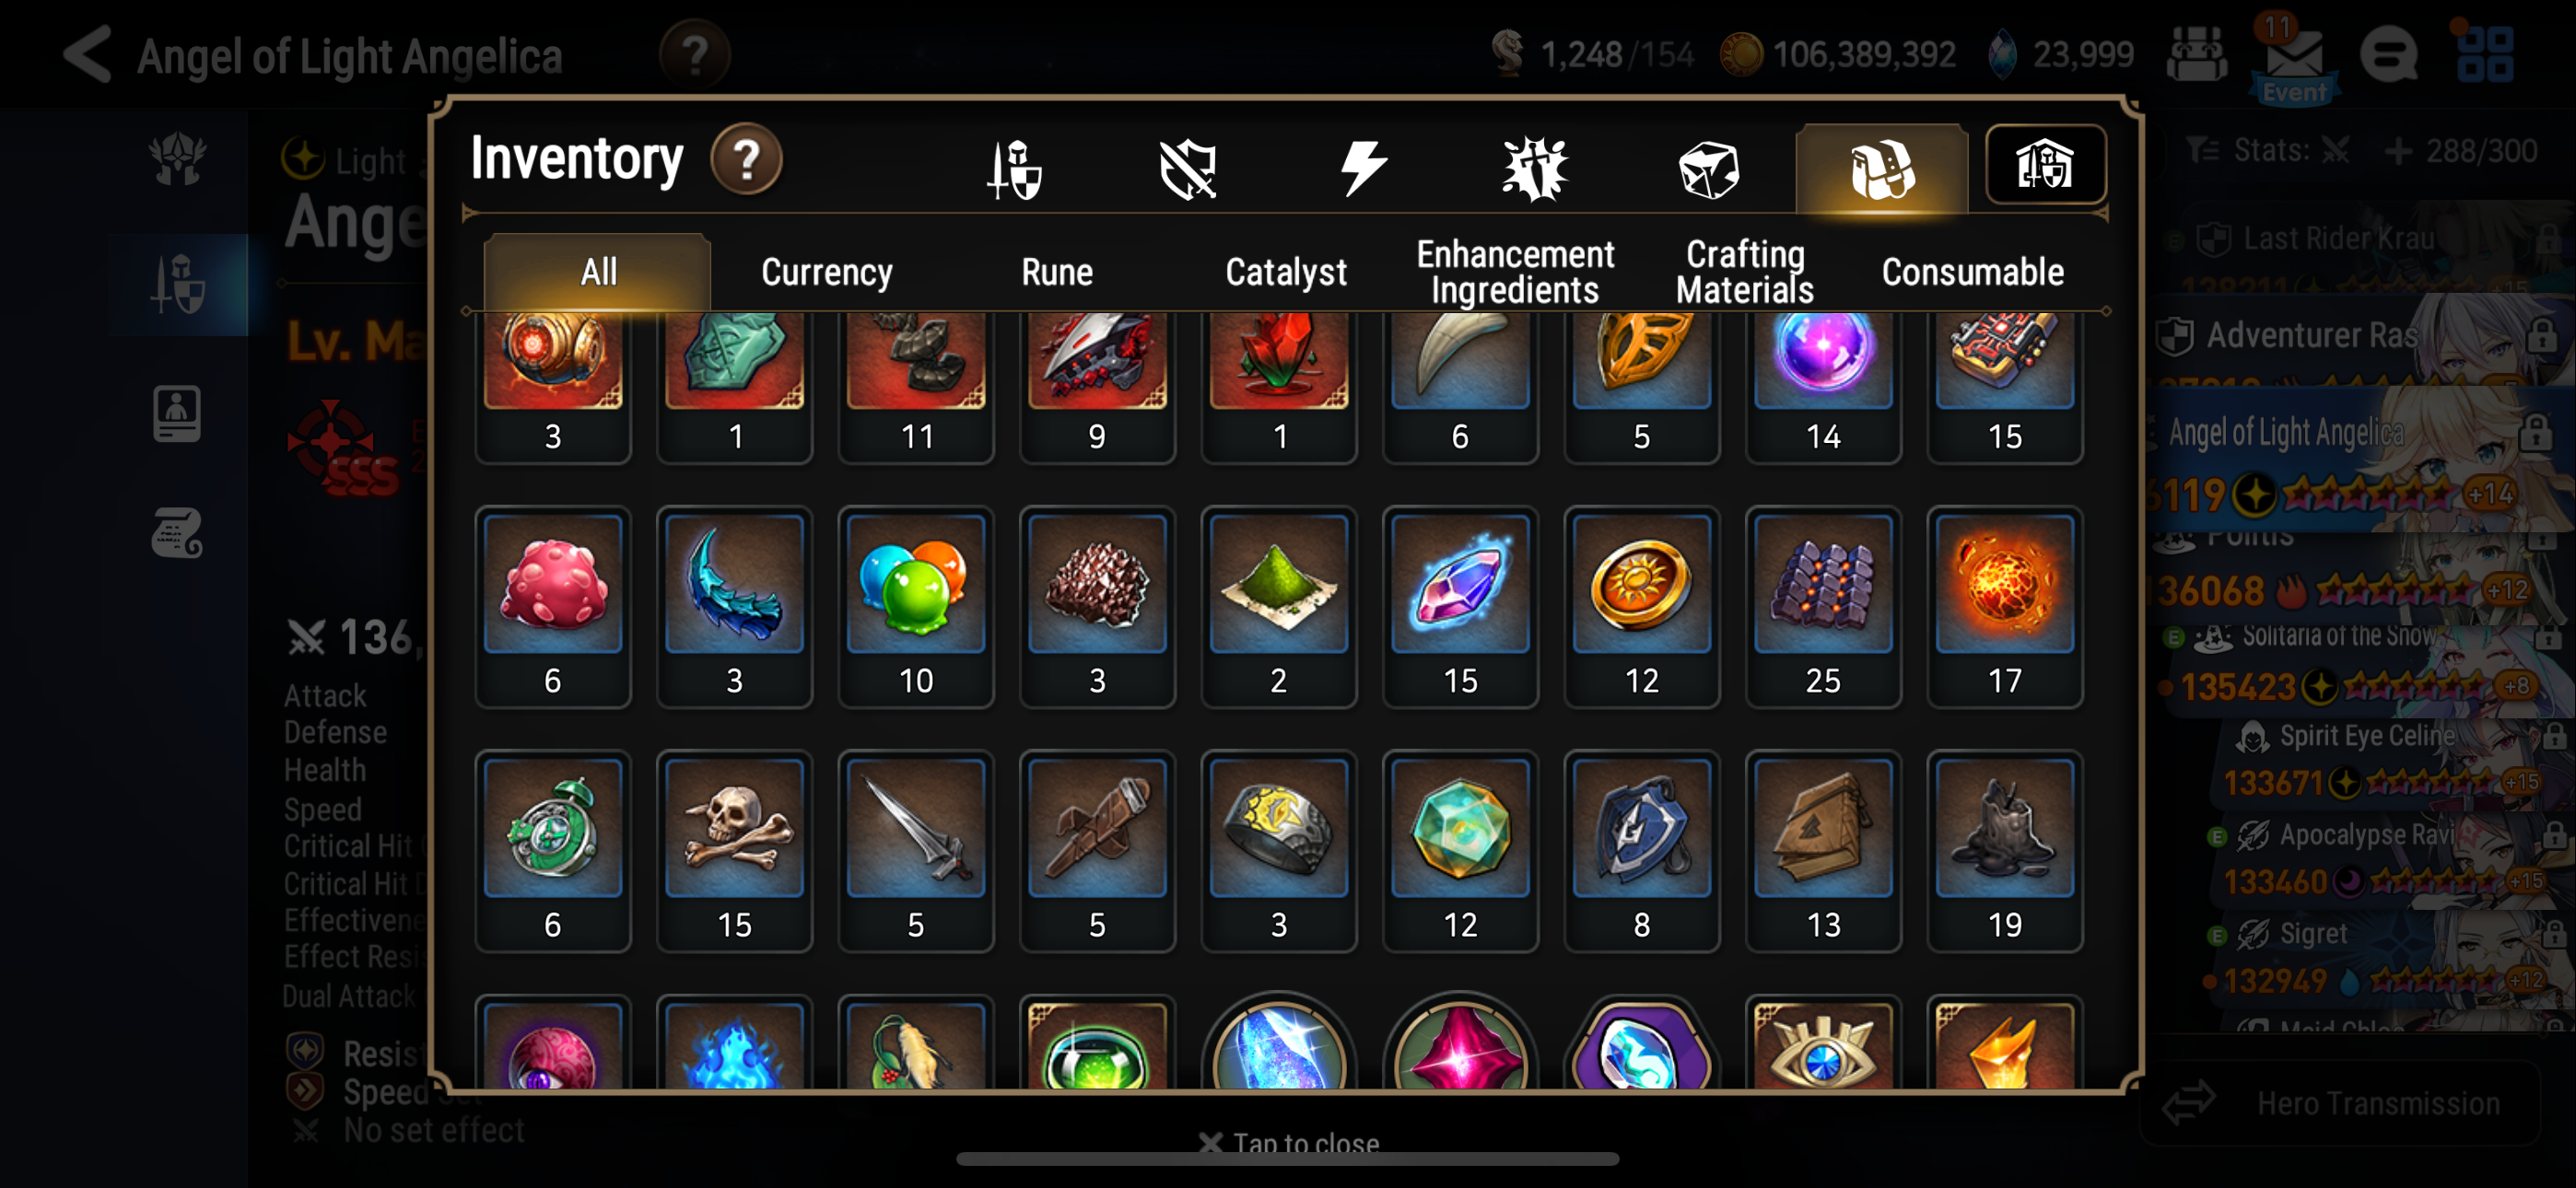Select the lightning bolt inventory category icon
Viewport: 2576px width, 1188px height.
pyautogui.click(x=1361, y=167)
